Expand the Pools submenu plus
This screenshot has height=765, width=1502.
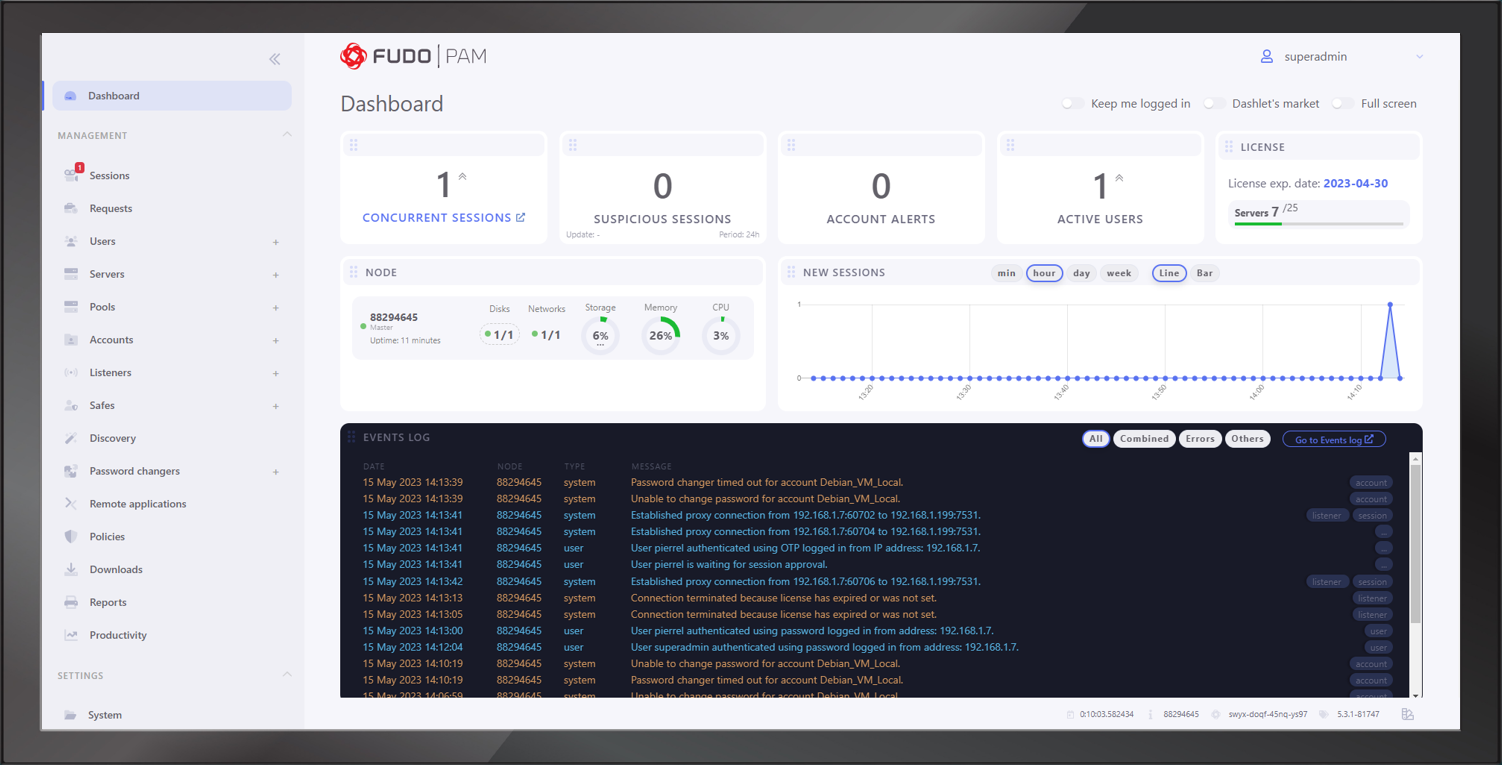[276, 308]
